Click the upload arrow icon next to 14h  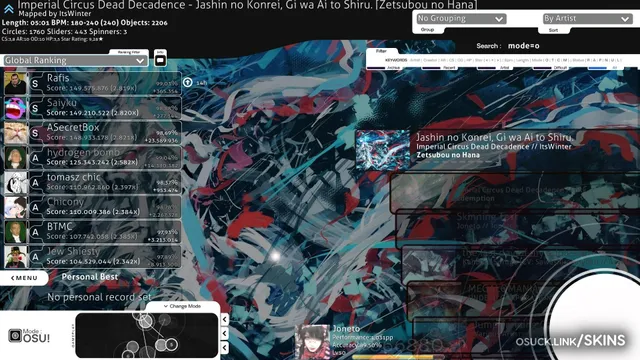(x=187, y=82)
